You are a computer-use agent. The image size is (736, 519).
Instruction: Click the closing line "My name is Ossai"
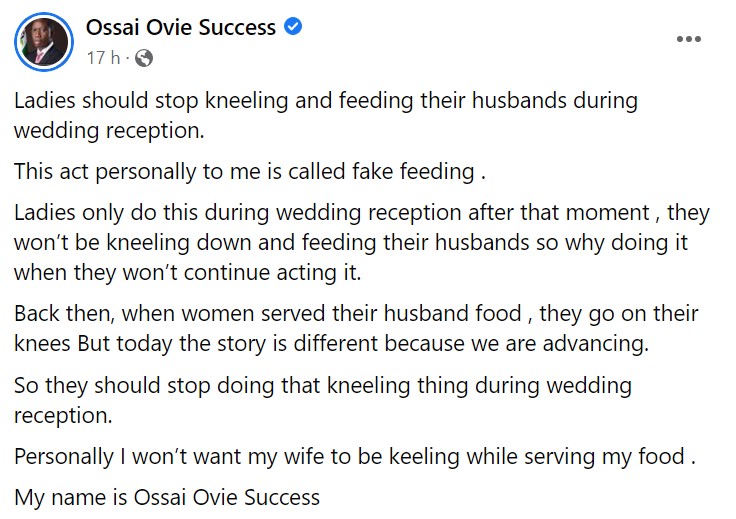pos(167,497)
